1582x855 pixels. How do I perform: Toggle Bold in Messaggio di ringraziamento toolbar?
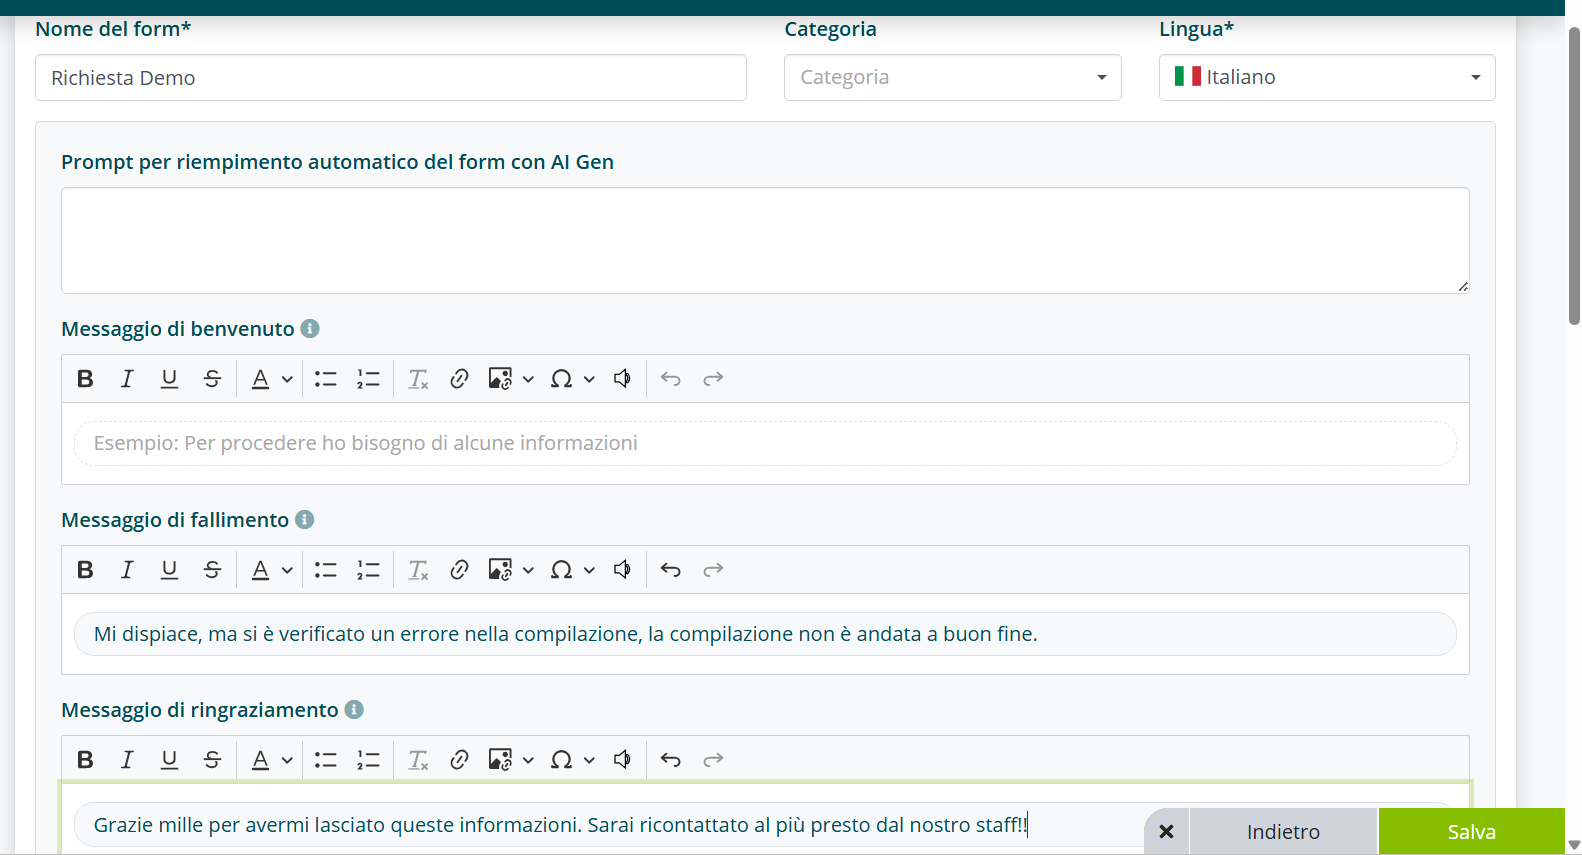pyautogui.click(x=85, y=760)
